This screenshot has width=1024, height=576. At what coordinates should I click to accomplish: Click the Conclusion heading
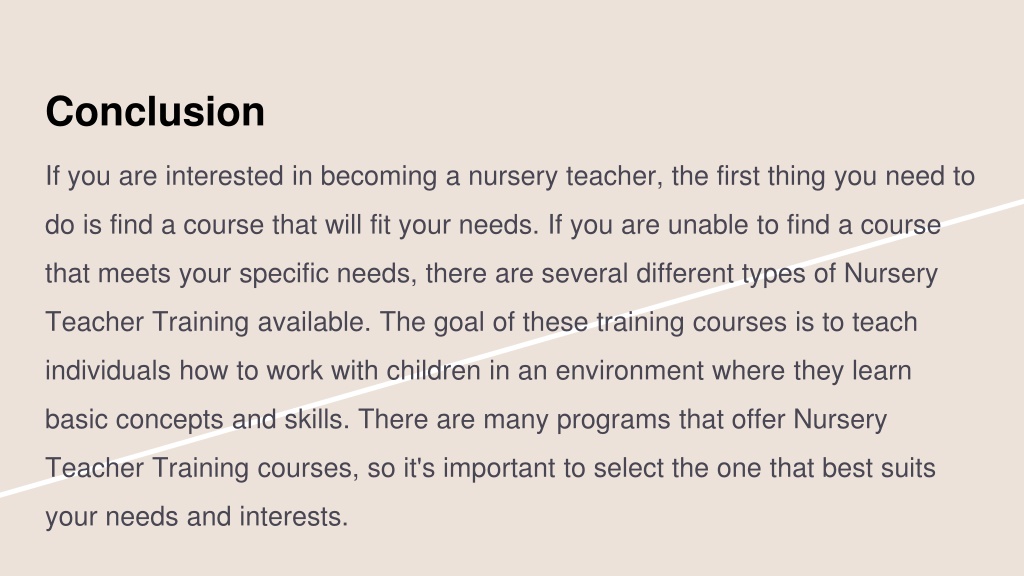[x=155, y=111]
